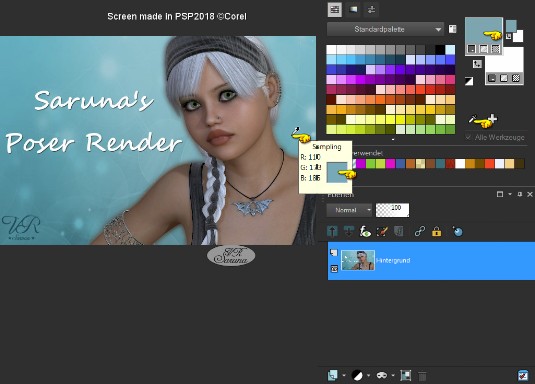This screenshot has height=384, width=535.
Task: Click the layer opacity field showing 100
Action: point(392,210)
